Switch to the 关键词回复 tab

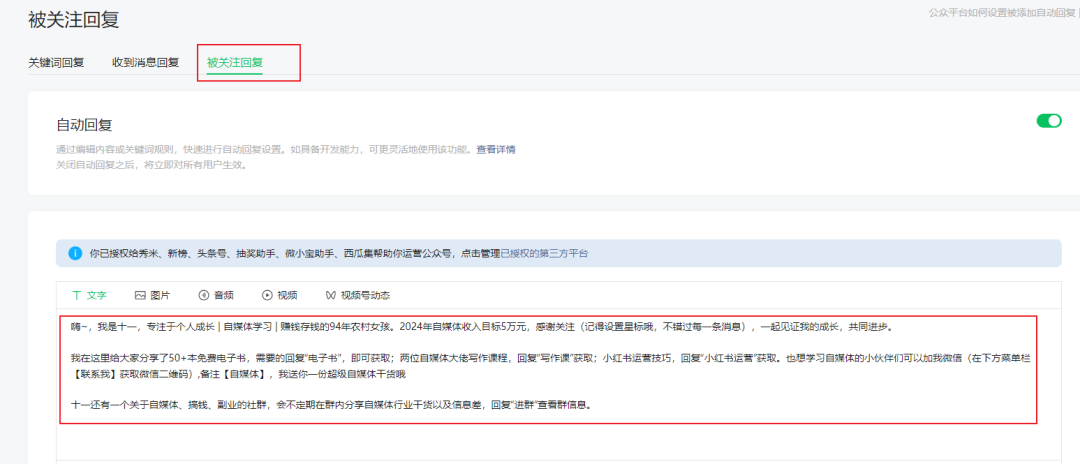[56, 63]
